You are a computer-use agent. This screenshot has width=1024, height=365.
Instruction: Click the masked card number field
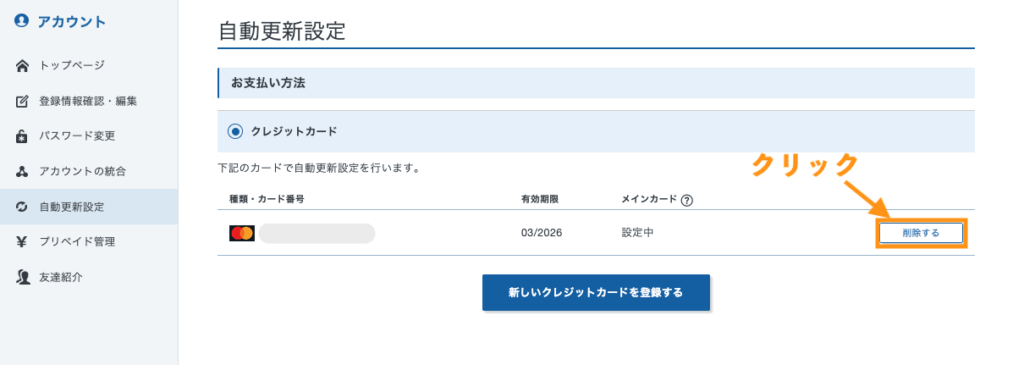[x=317, y=233]
